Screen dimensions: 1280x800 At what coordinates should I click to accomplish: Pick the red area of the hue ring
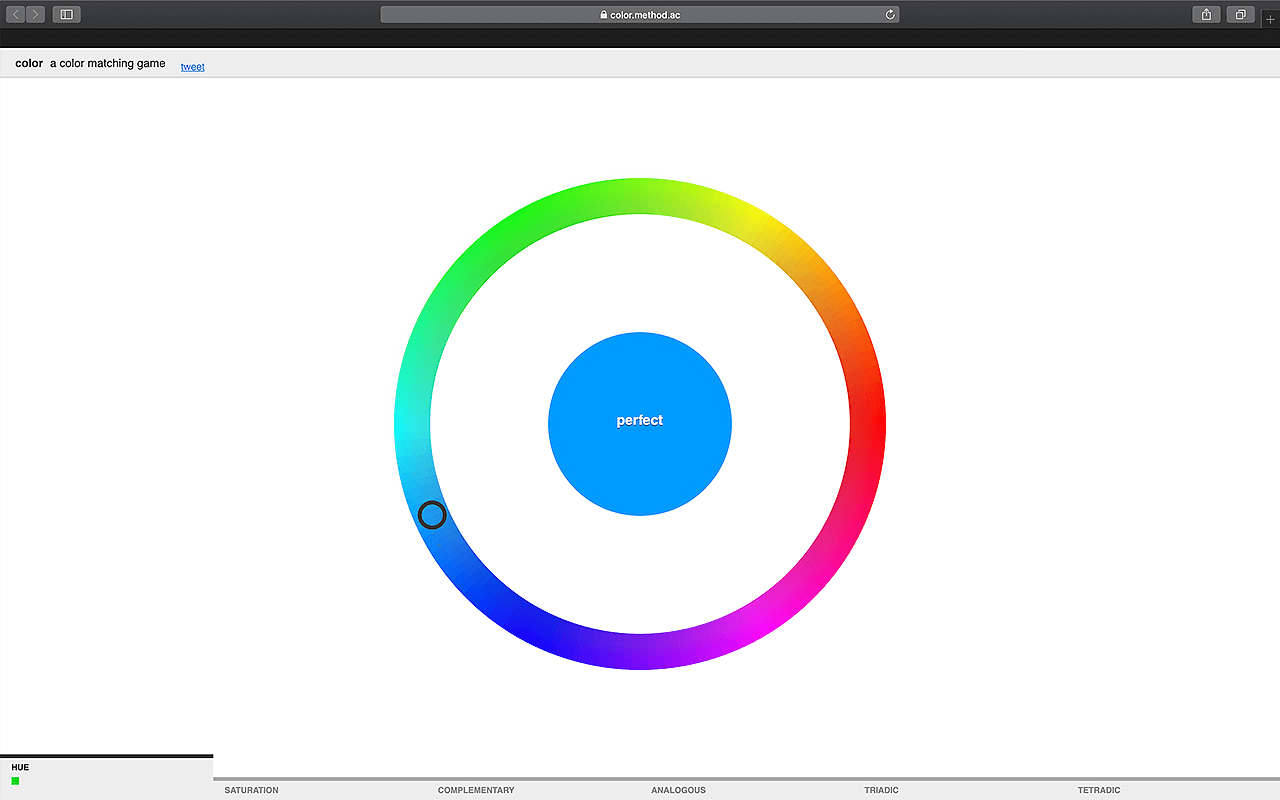tap(867, 424)
